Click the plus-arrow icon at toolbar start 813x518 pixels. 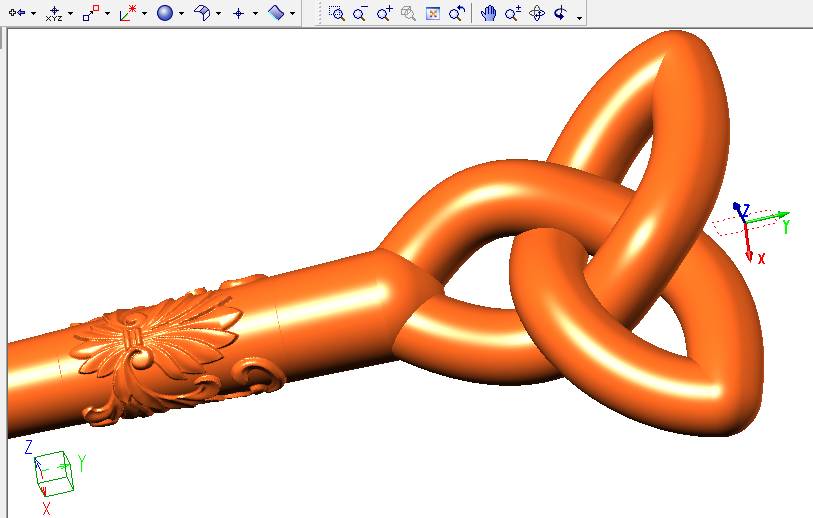pos(17,12)
